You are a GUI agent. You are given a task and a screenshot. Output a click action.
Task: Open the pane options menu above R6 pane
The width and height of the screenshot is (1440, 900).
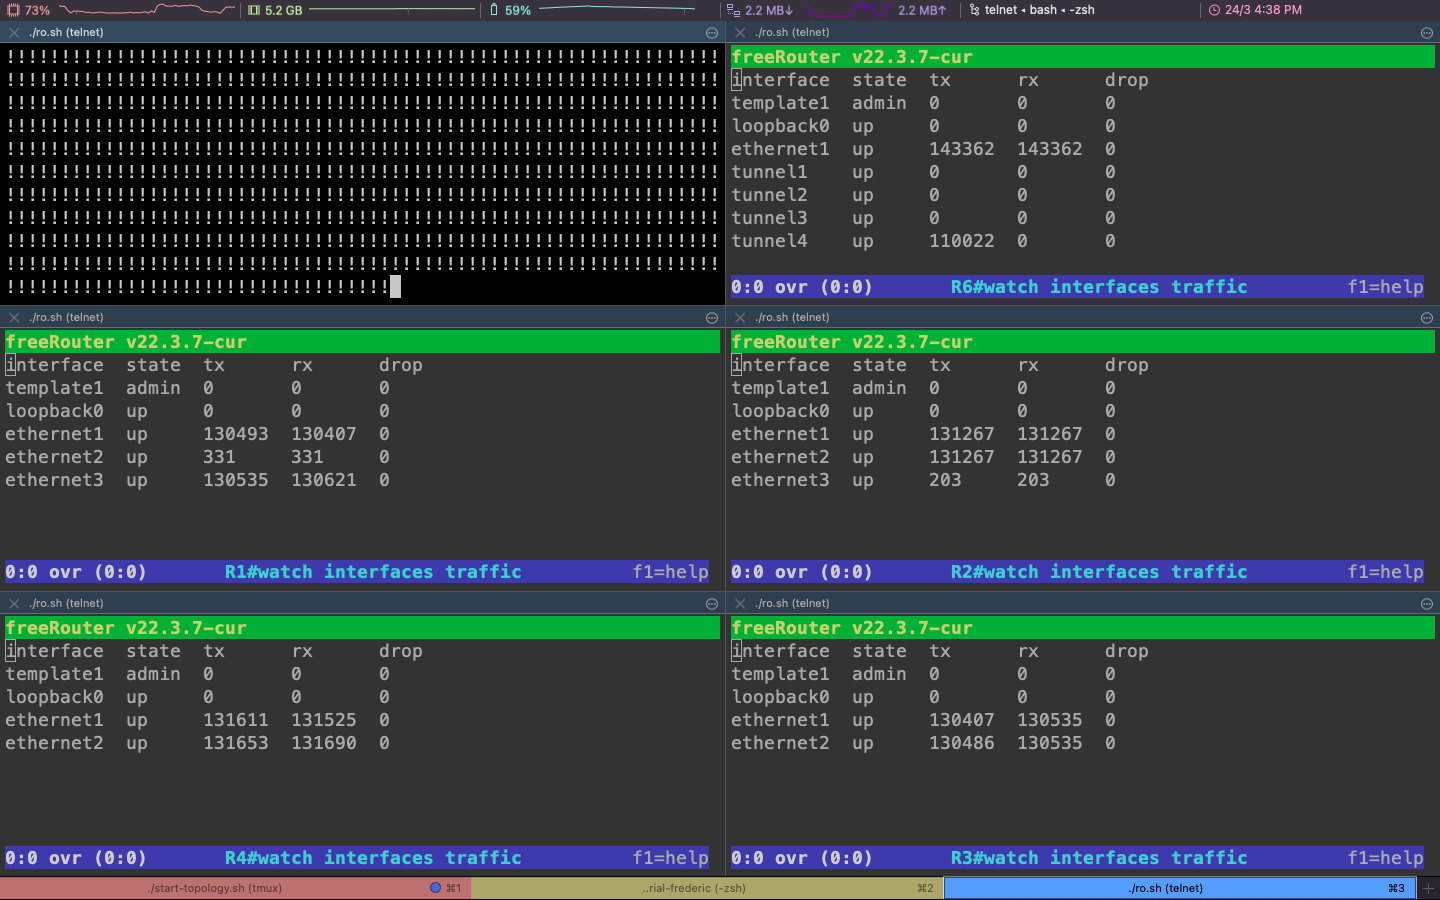[1427, 33]
